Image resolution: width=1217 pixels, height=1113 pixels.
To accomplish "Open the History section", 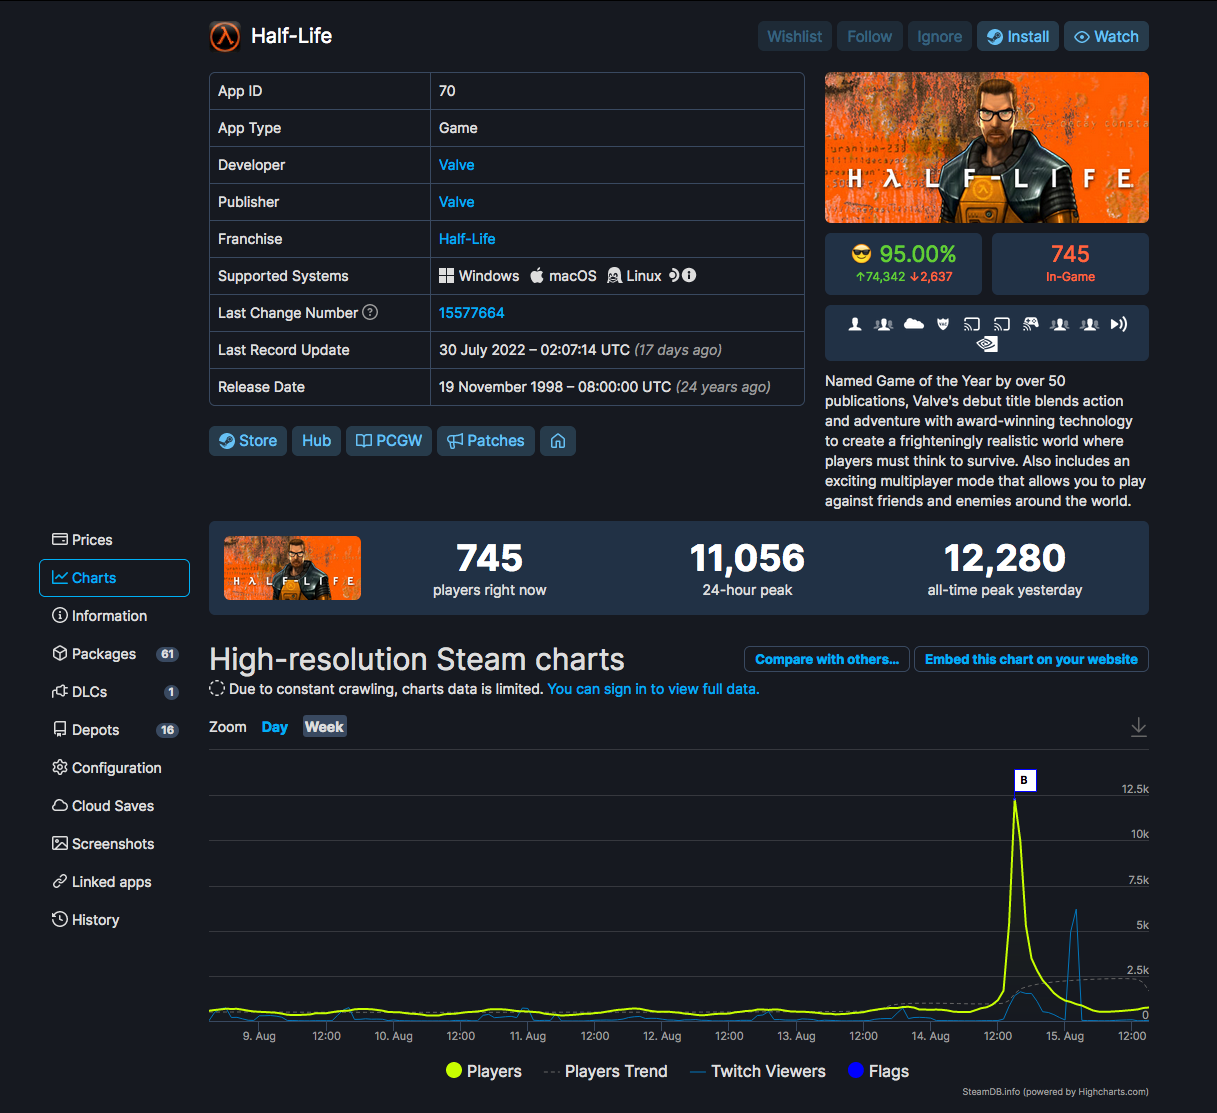I will (114, 920).
